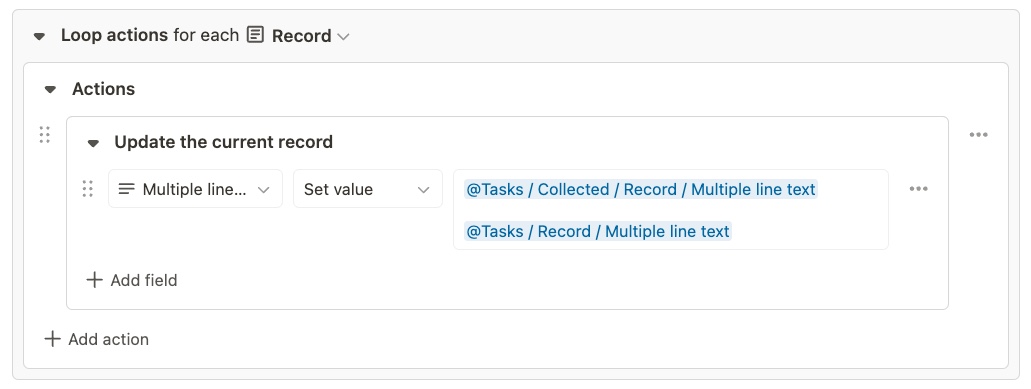
Task: Collapse the Loop actions section triangle
Action: pos(39,36)
